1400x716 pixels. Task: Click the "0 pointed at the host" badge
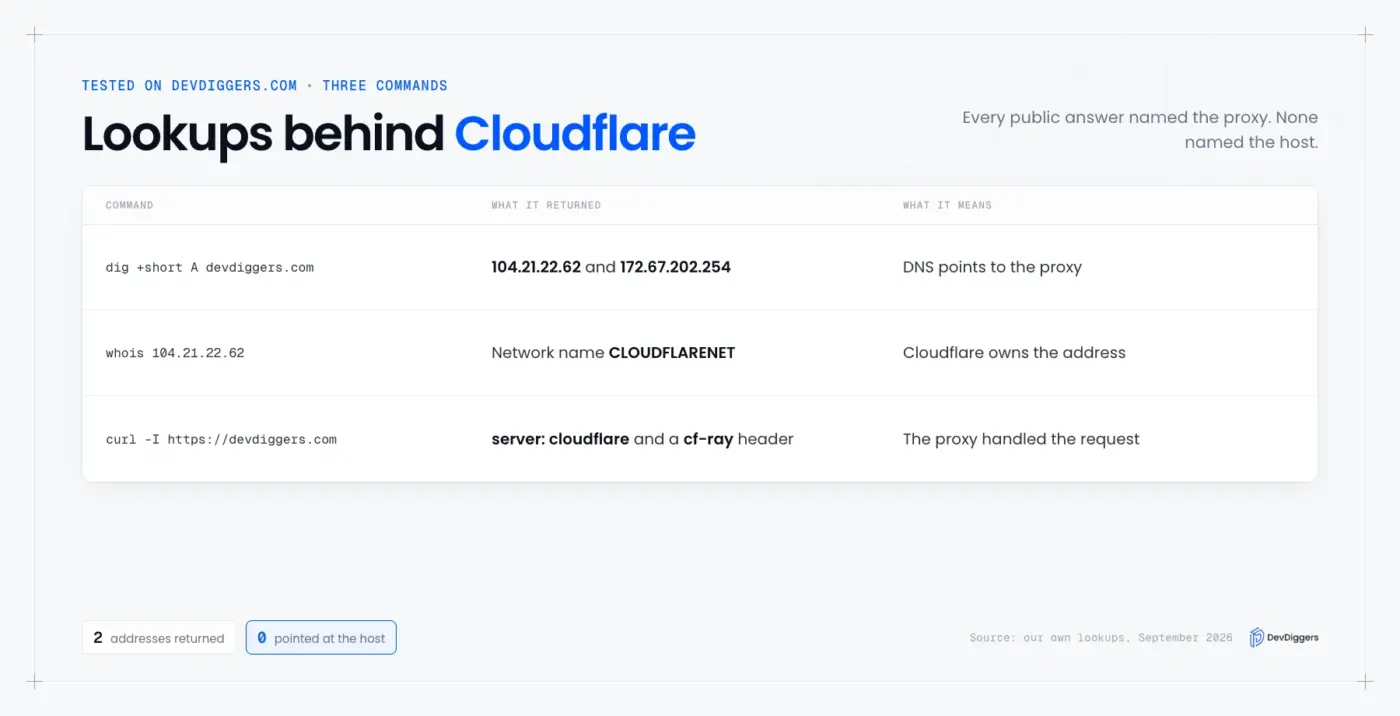point(321,638)
